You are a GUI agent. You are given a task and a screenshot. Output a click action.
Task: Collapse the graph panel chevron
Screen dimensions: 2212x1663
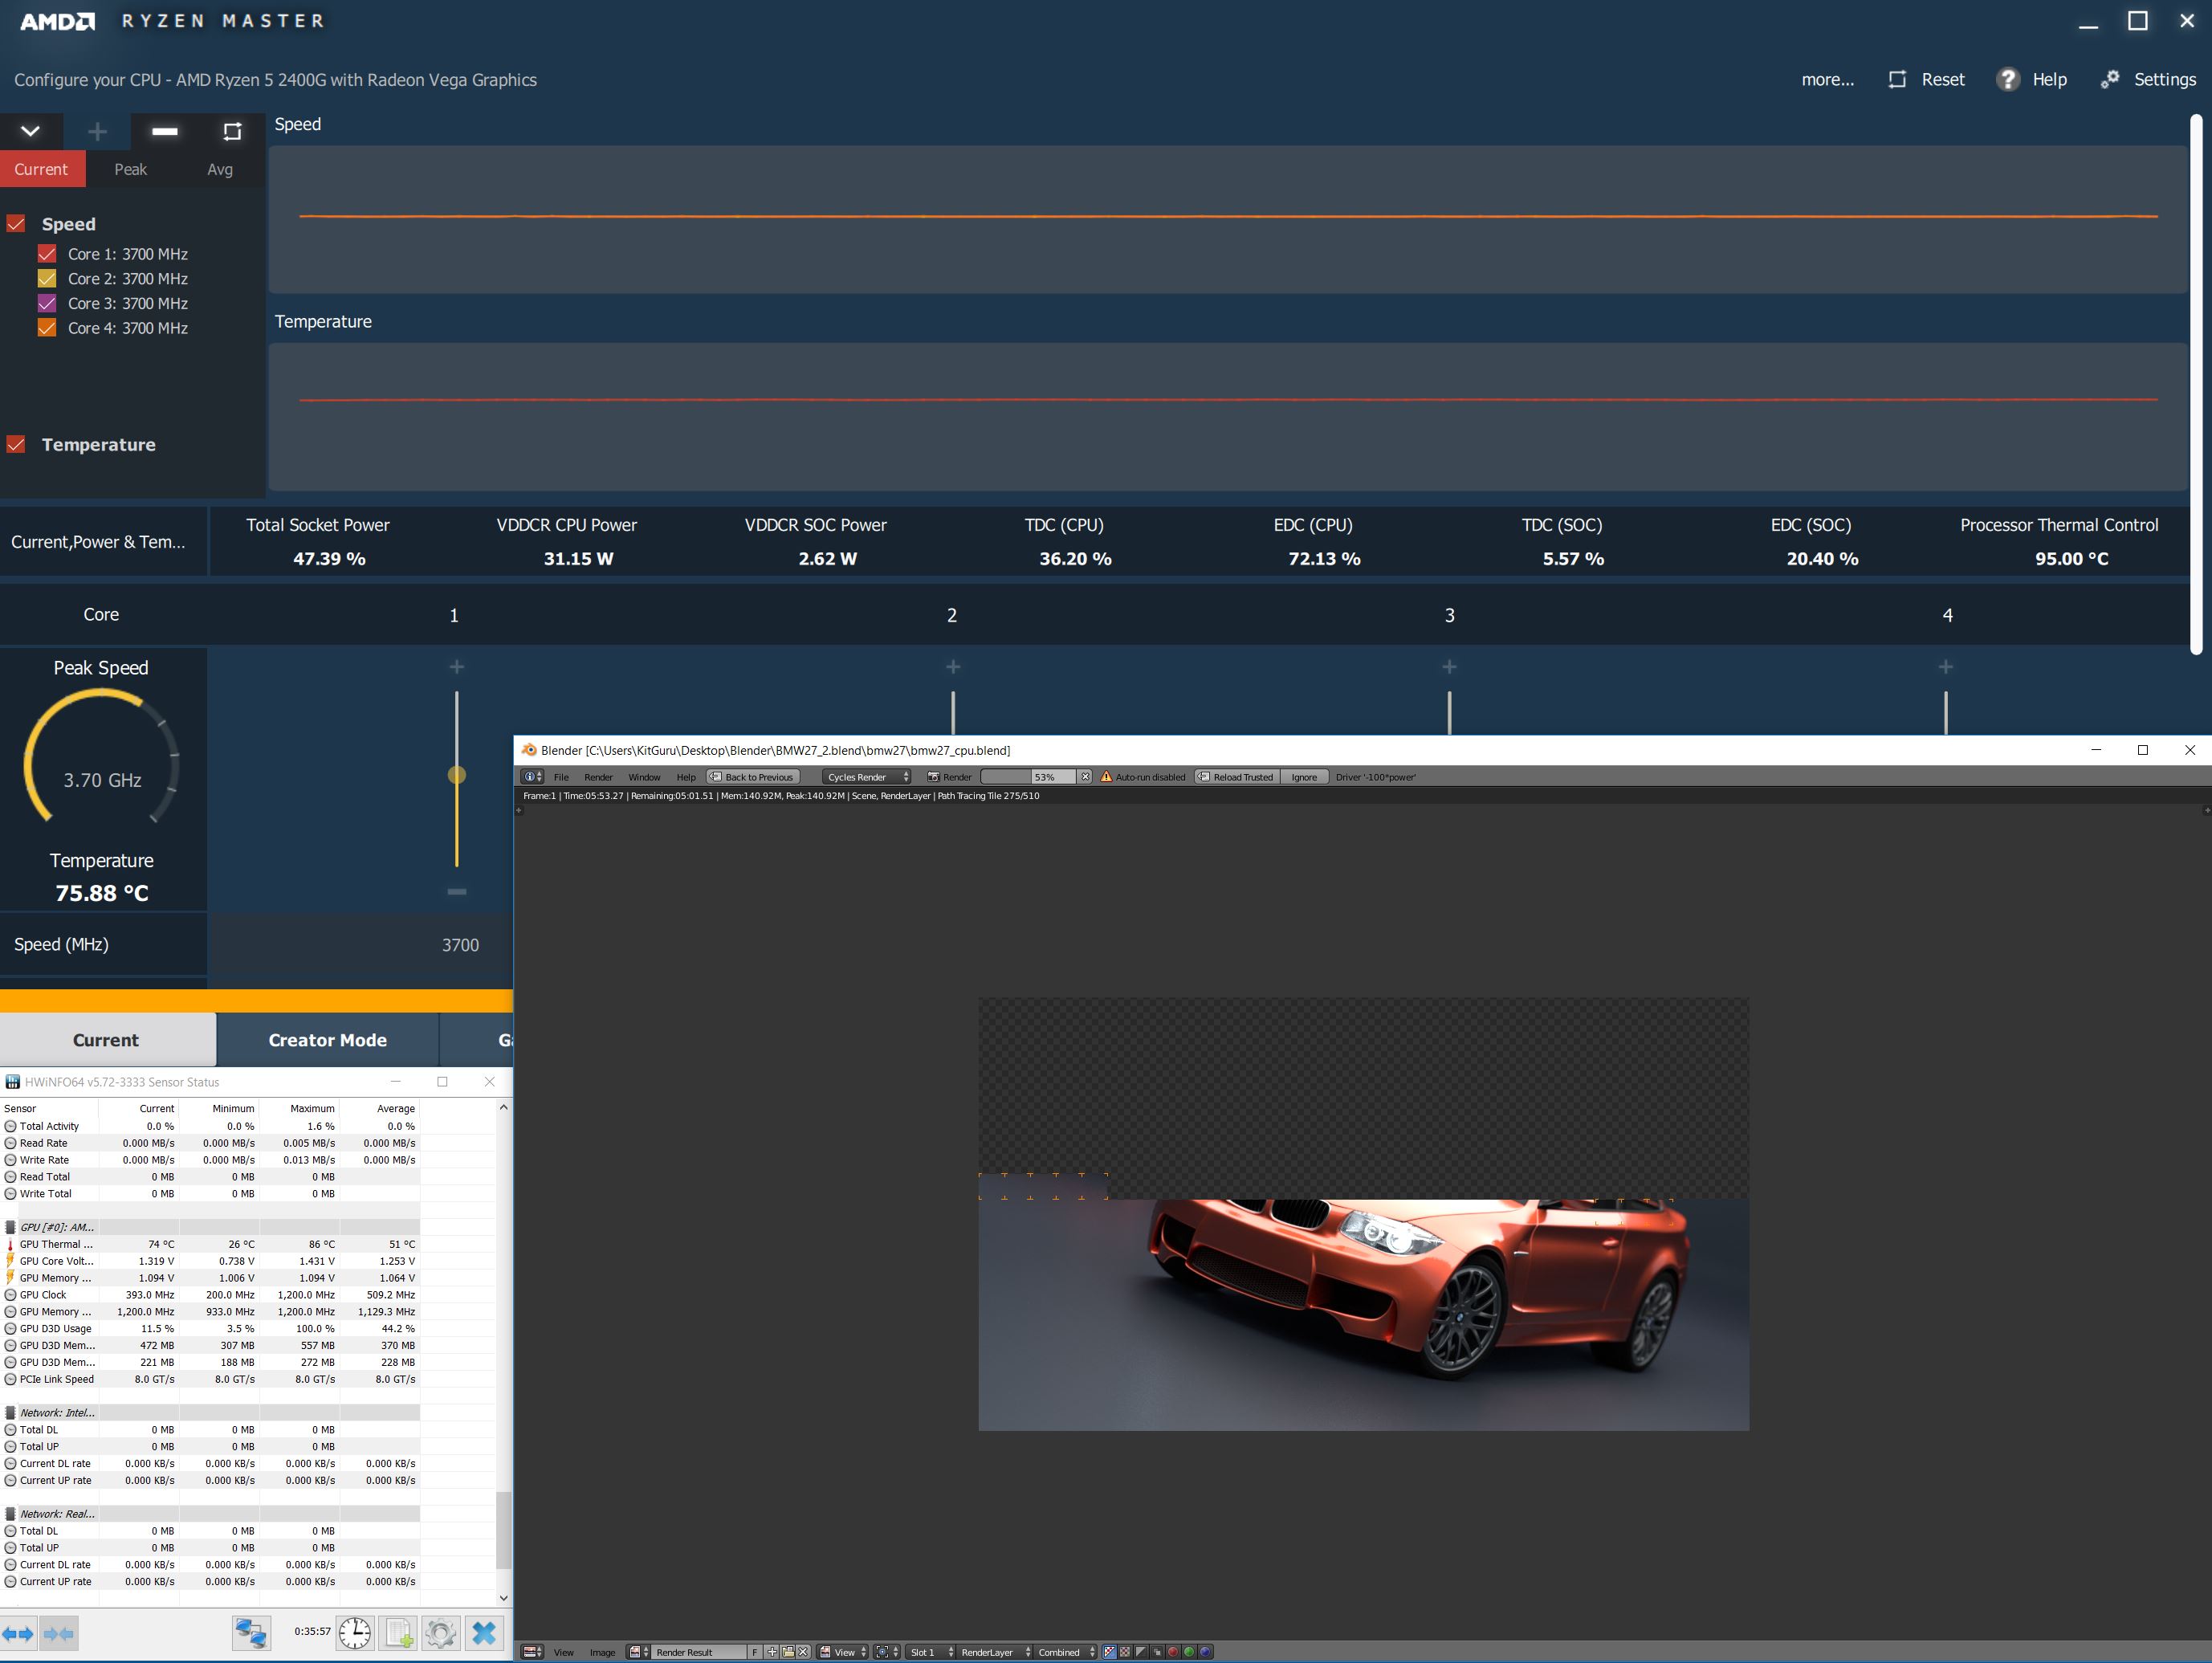pyautogui.click(x=30, y=131)
